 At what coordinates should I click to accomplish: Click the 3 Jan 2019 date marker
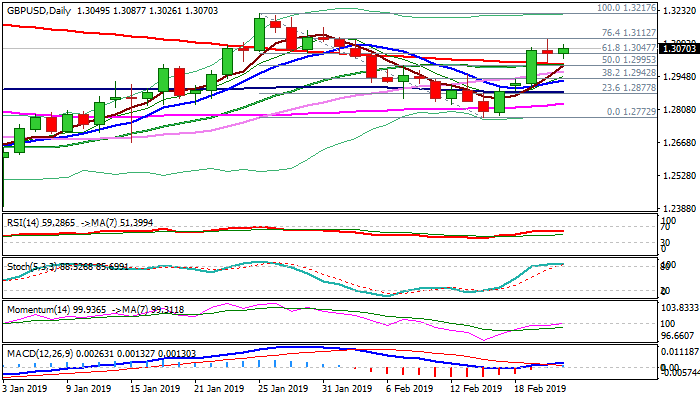tap(28, 388)
